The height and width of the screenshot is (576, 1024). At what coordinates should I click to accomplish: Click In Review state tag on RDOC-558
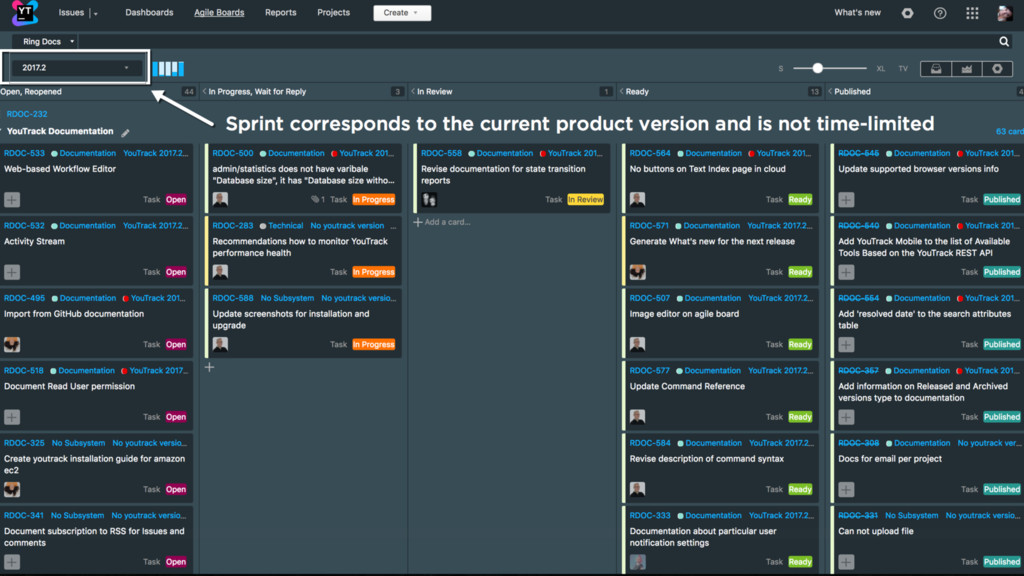point(585,199)
